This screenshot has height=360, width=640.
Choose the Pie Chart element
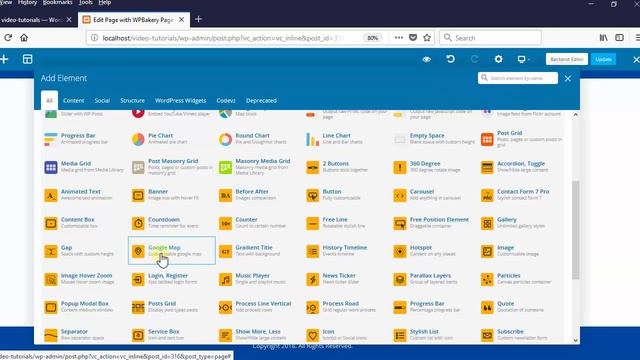(160, 139)
